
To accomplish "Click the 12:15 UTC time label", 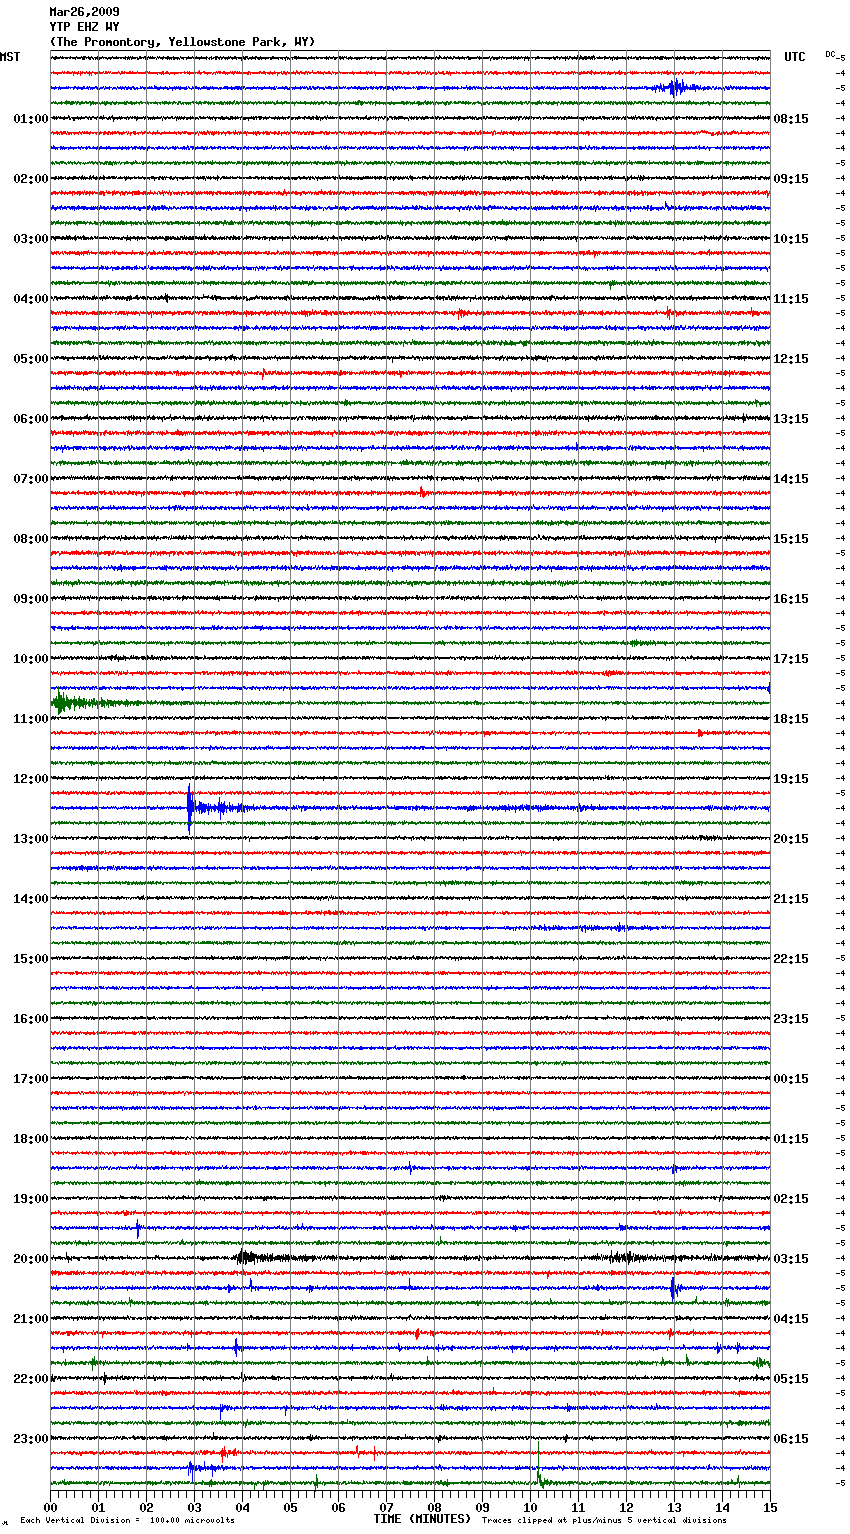I will pos(791,359).
